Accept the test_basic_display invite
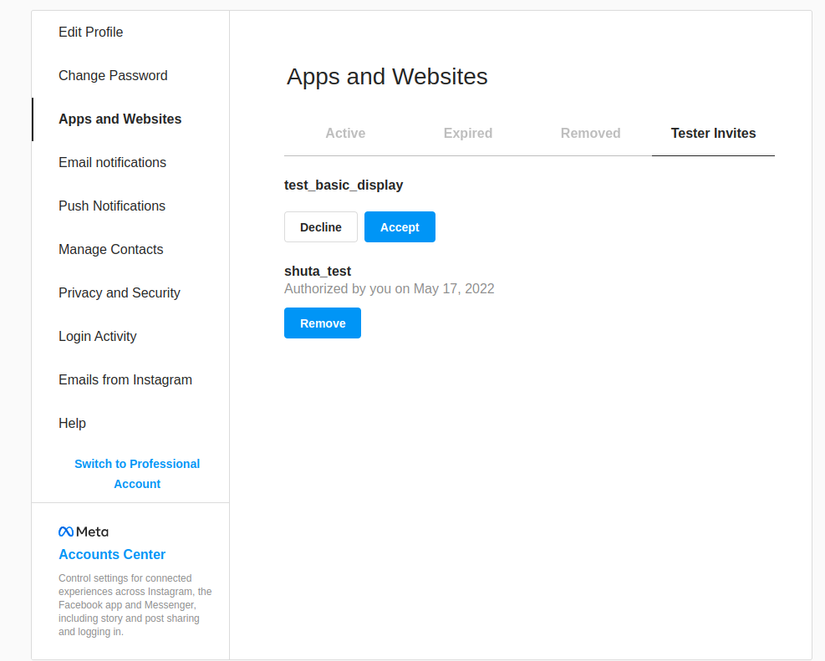The width and height of the screenshot is (825, 661). (400, 227)
